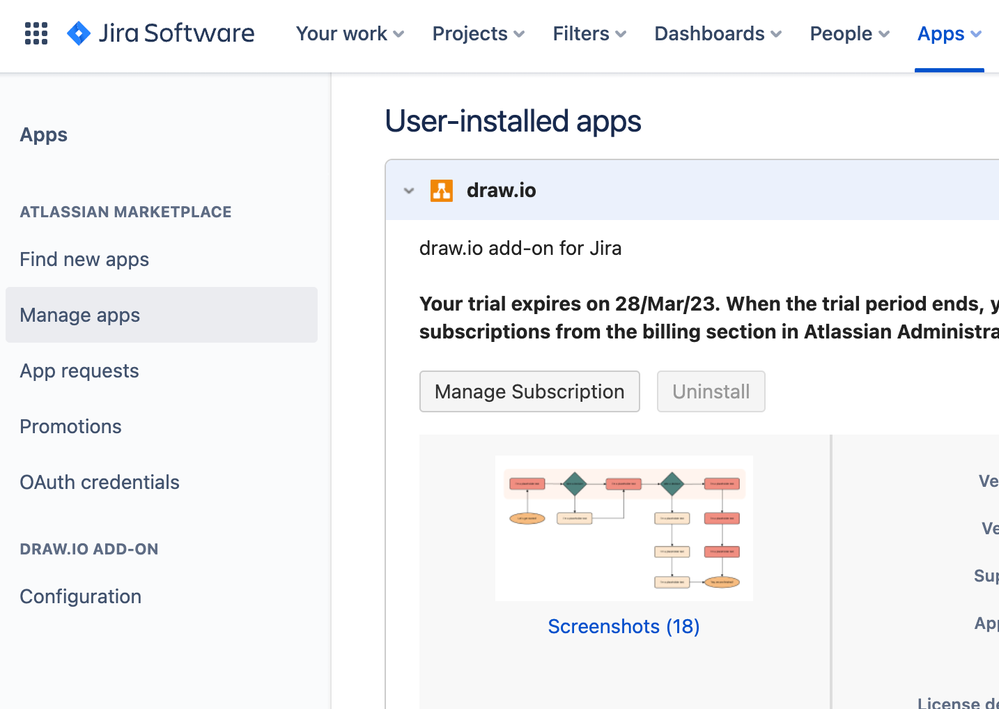Expand the Filters dropdown

[x=589, y=33]
